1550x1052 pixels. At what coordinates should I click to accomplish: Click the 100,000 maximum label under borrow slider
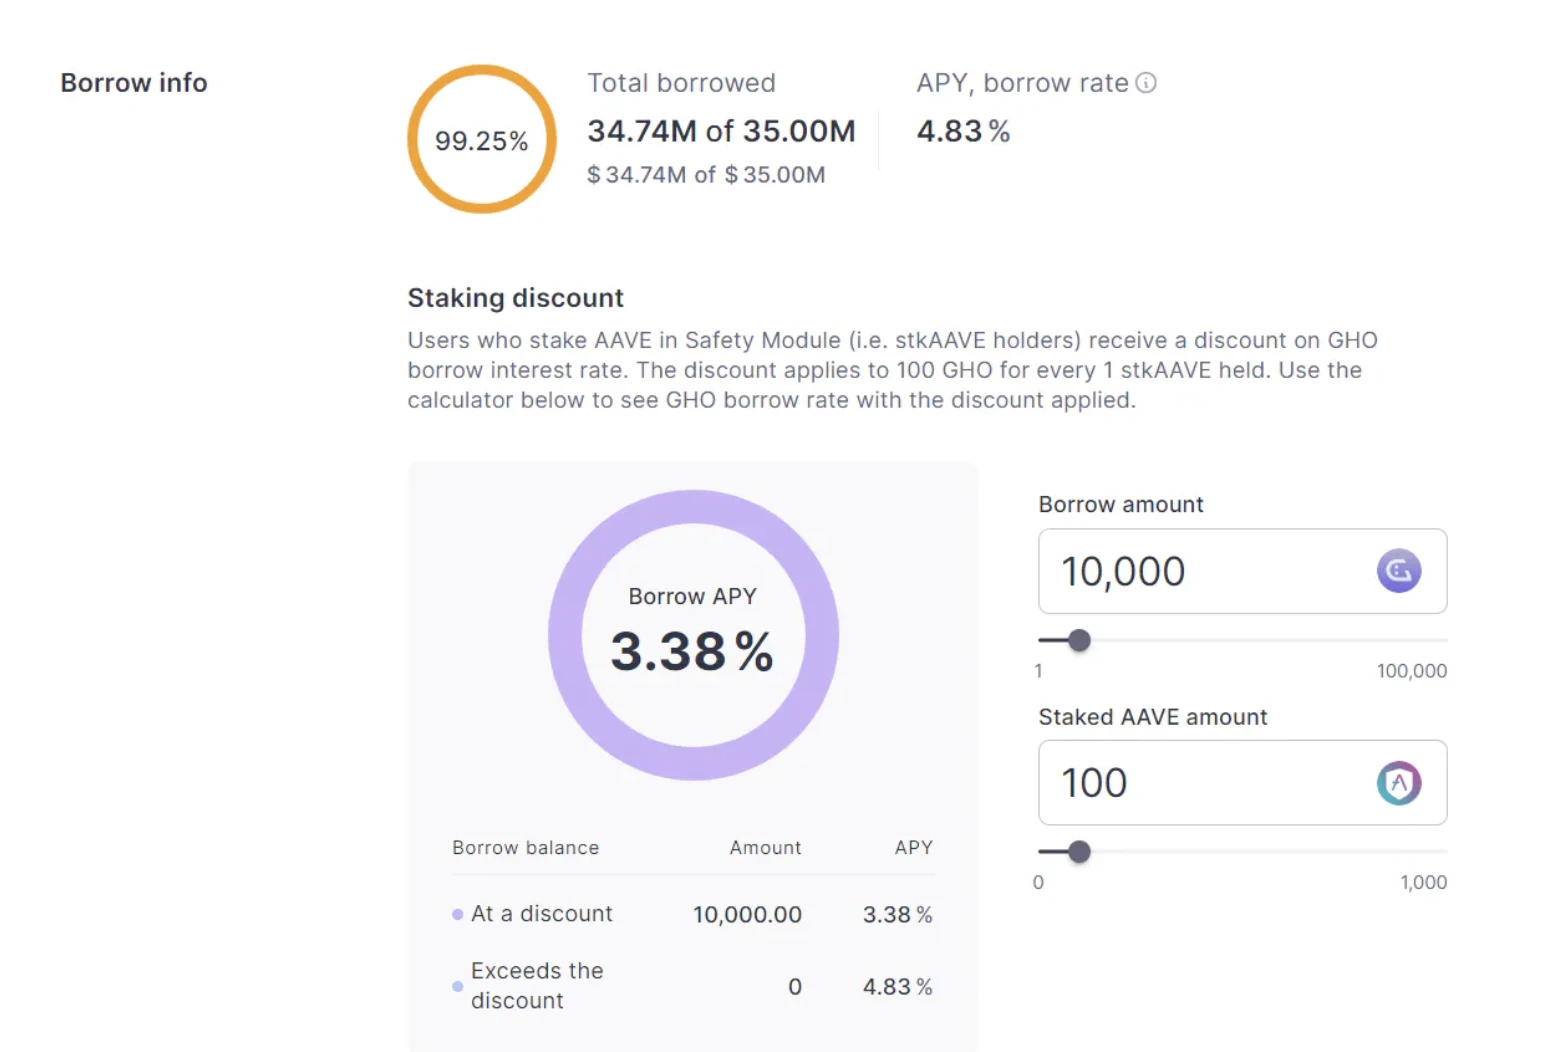(1411, 671)
